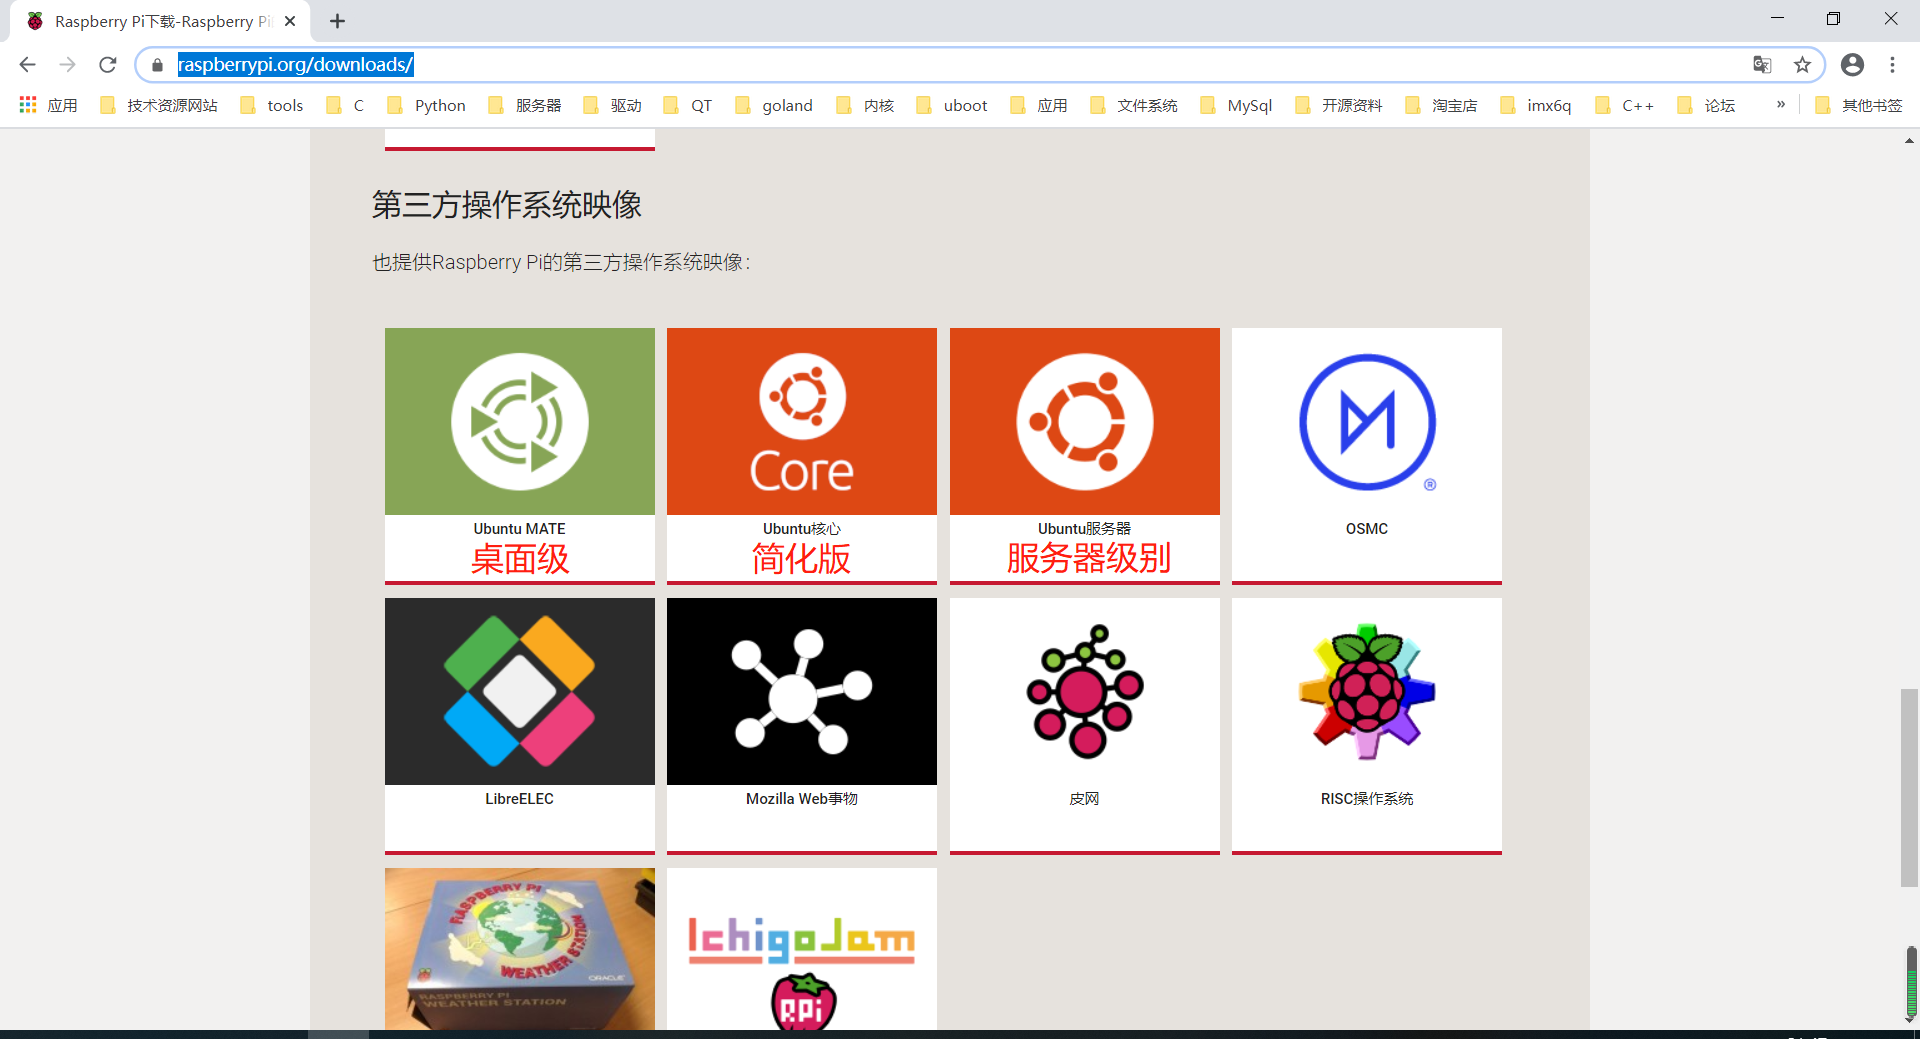Open the 皮网 download link
This screenshot has height=1039, width=1920.
[x=1085, y=799]
